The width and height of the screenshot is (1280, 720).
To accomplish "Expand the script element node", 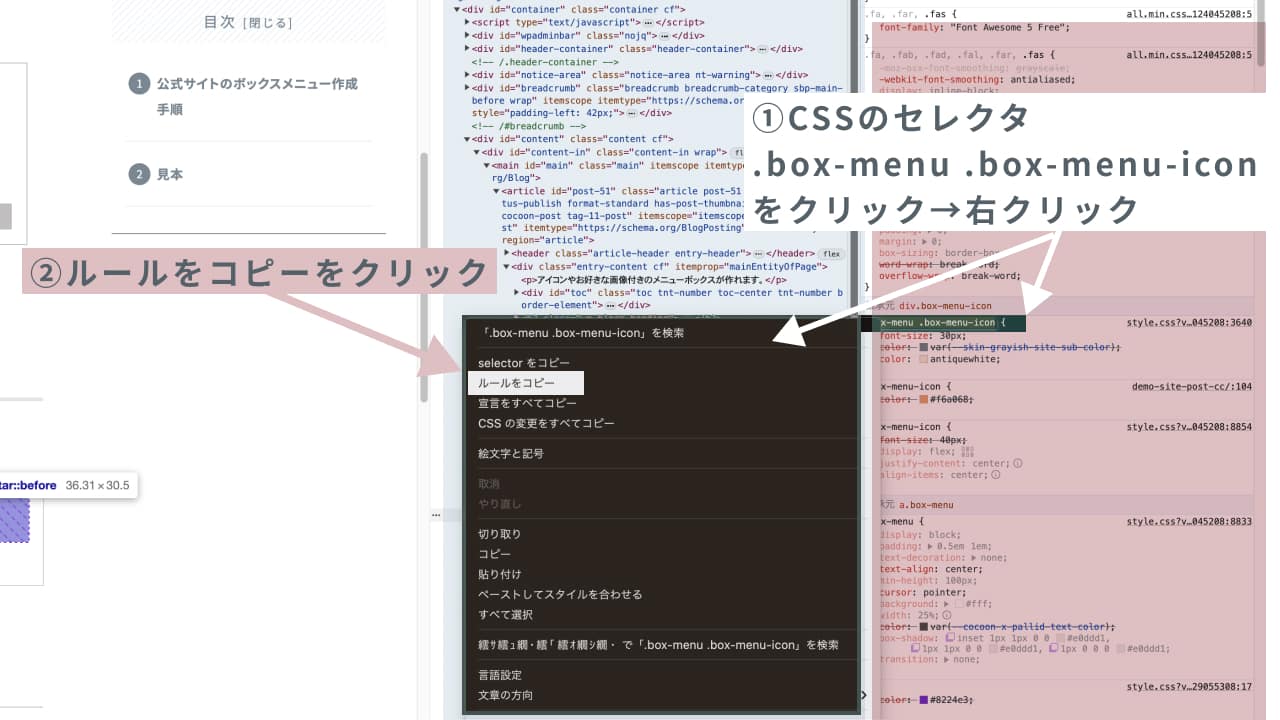I will tap(467, 22).
